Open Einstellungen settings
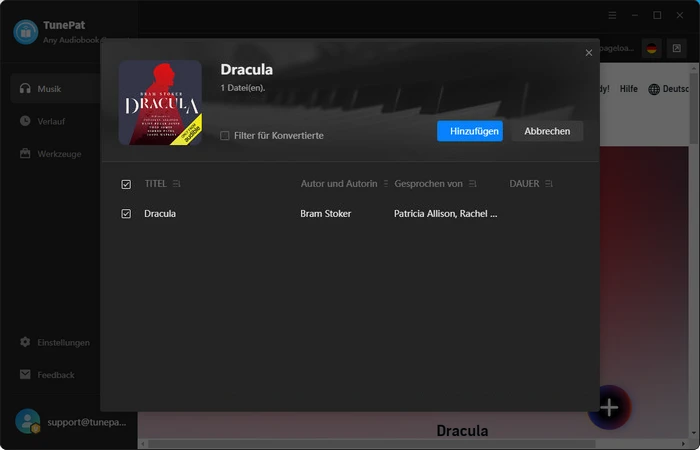The height and width of the screenshot is (450, 700). 55,342
